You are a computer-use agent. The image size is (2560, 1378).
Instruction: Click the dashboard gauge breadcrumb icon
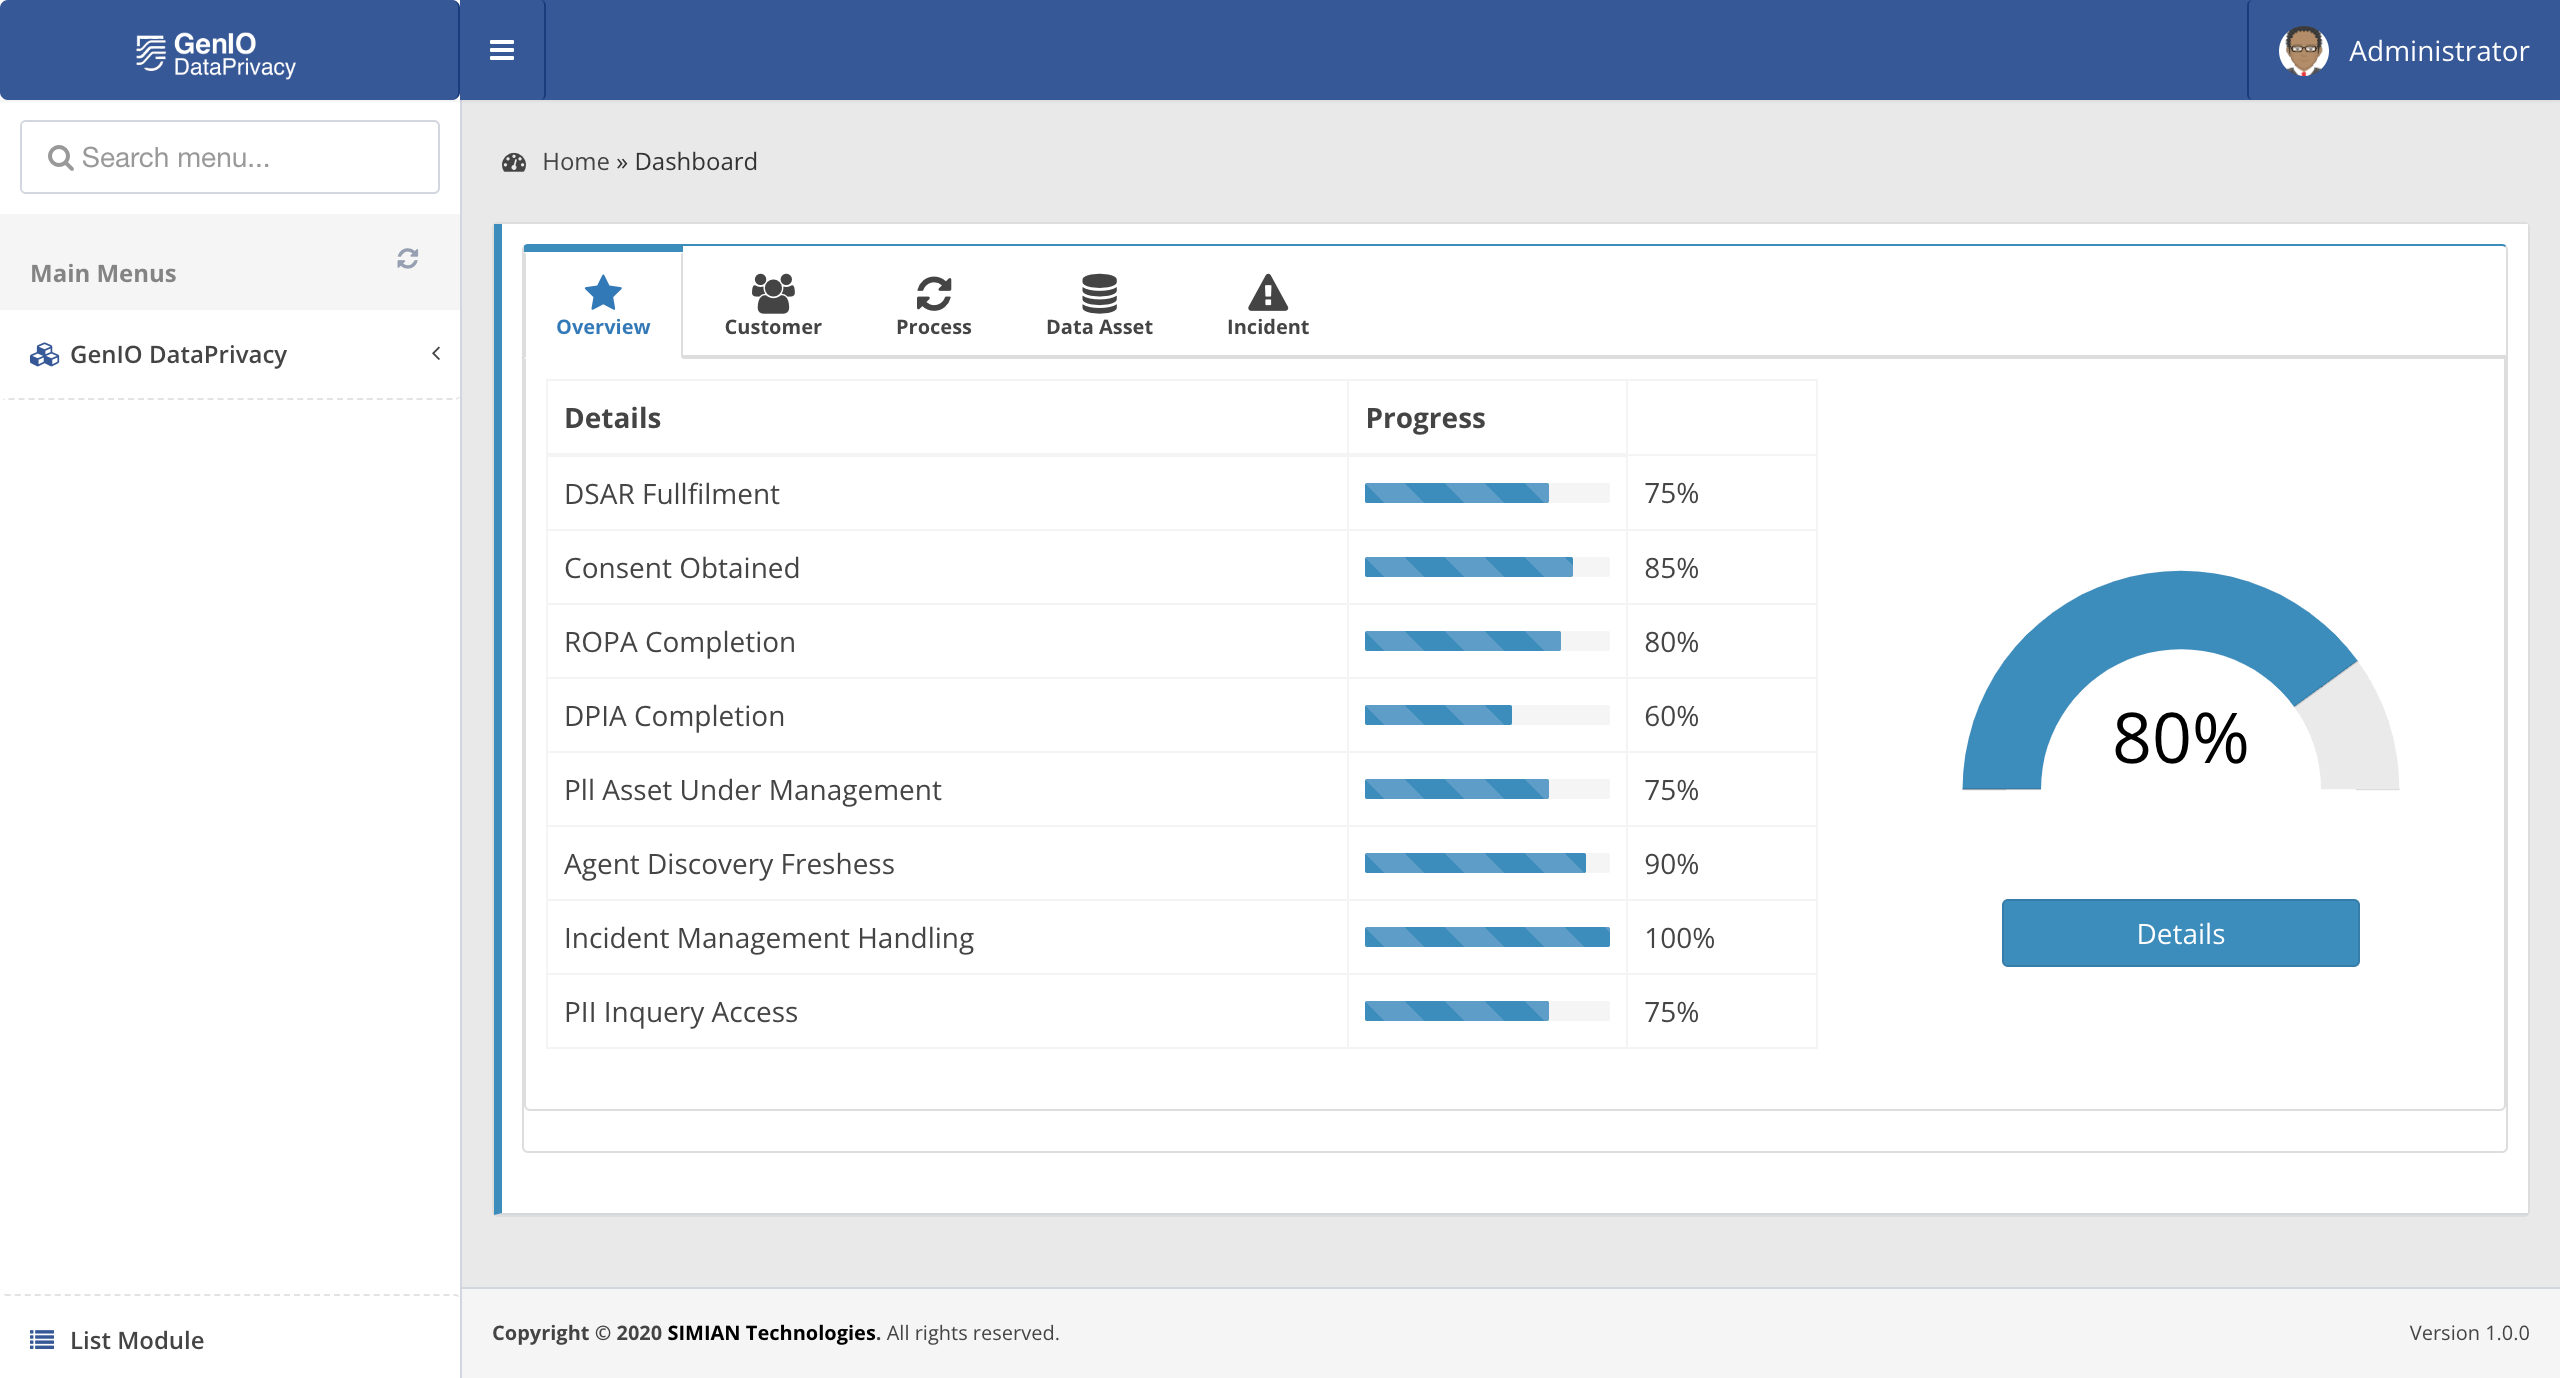(514, 162)
